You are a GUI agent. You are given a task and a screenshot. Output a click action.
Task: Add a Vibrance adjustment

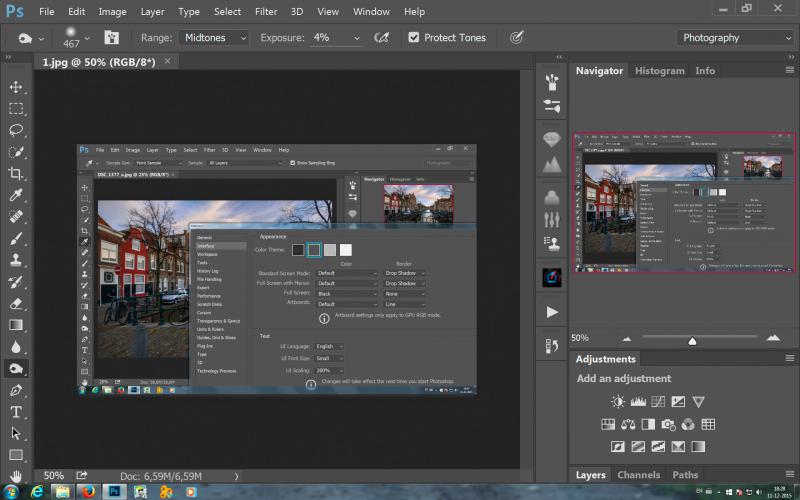pos(698,402)
